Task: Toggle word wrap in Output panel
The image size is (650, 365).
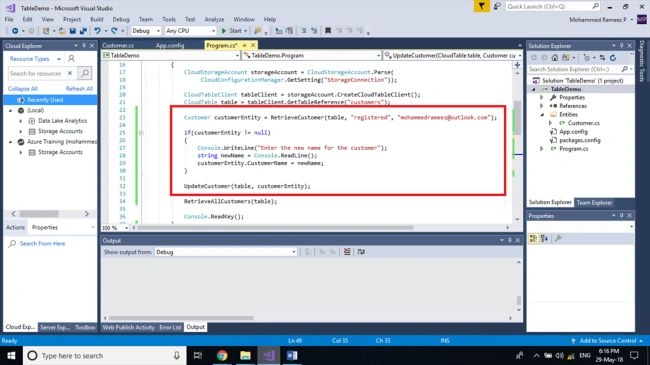Action: pyautogui.click(x=361, y=252)
